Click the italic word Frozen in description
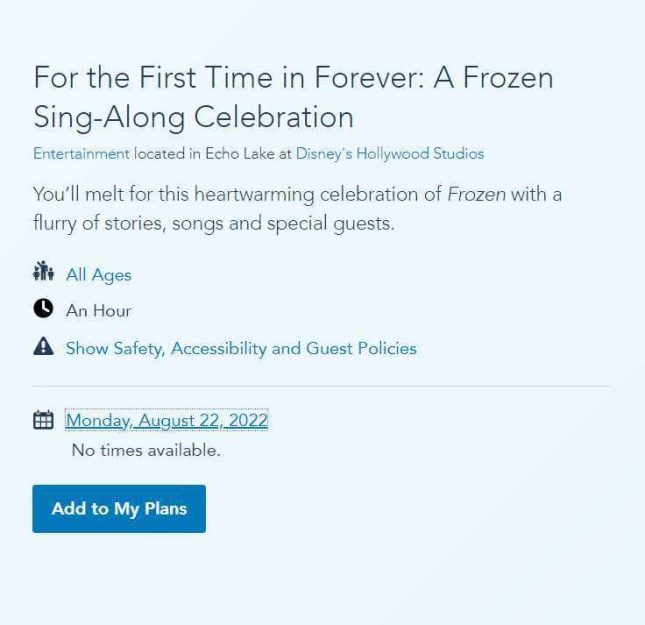The width and height of the screenshot is (645, 625). click(476, 194)
